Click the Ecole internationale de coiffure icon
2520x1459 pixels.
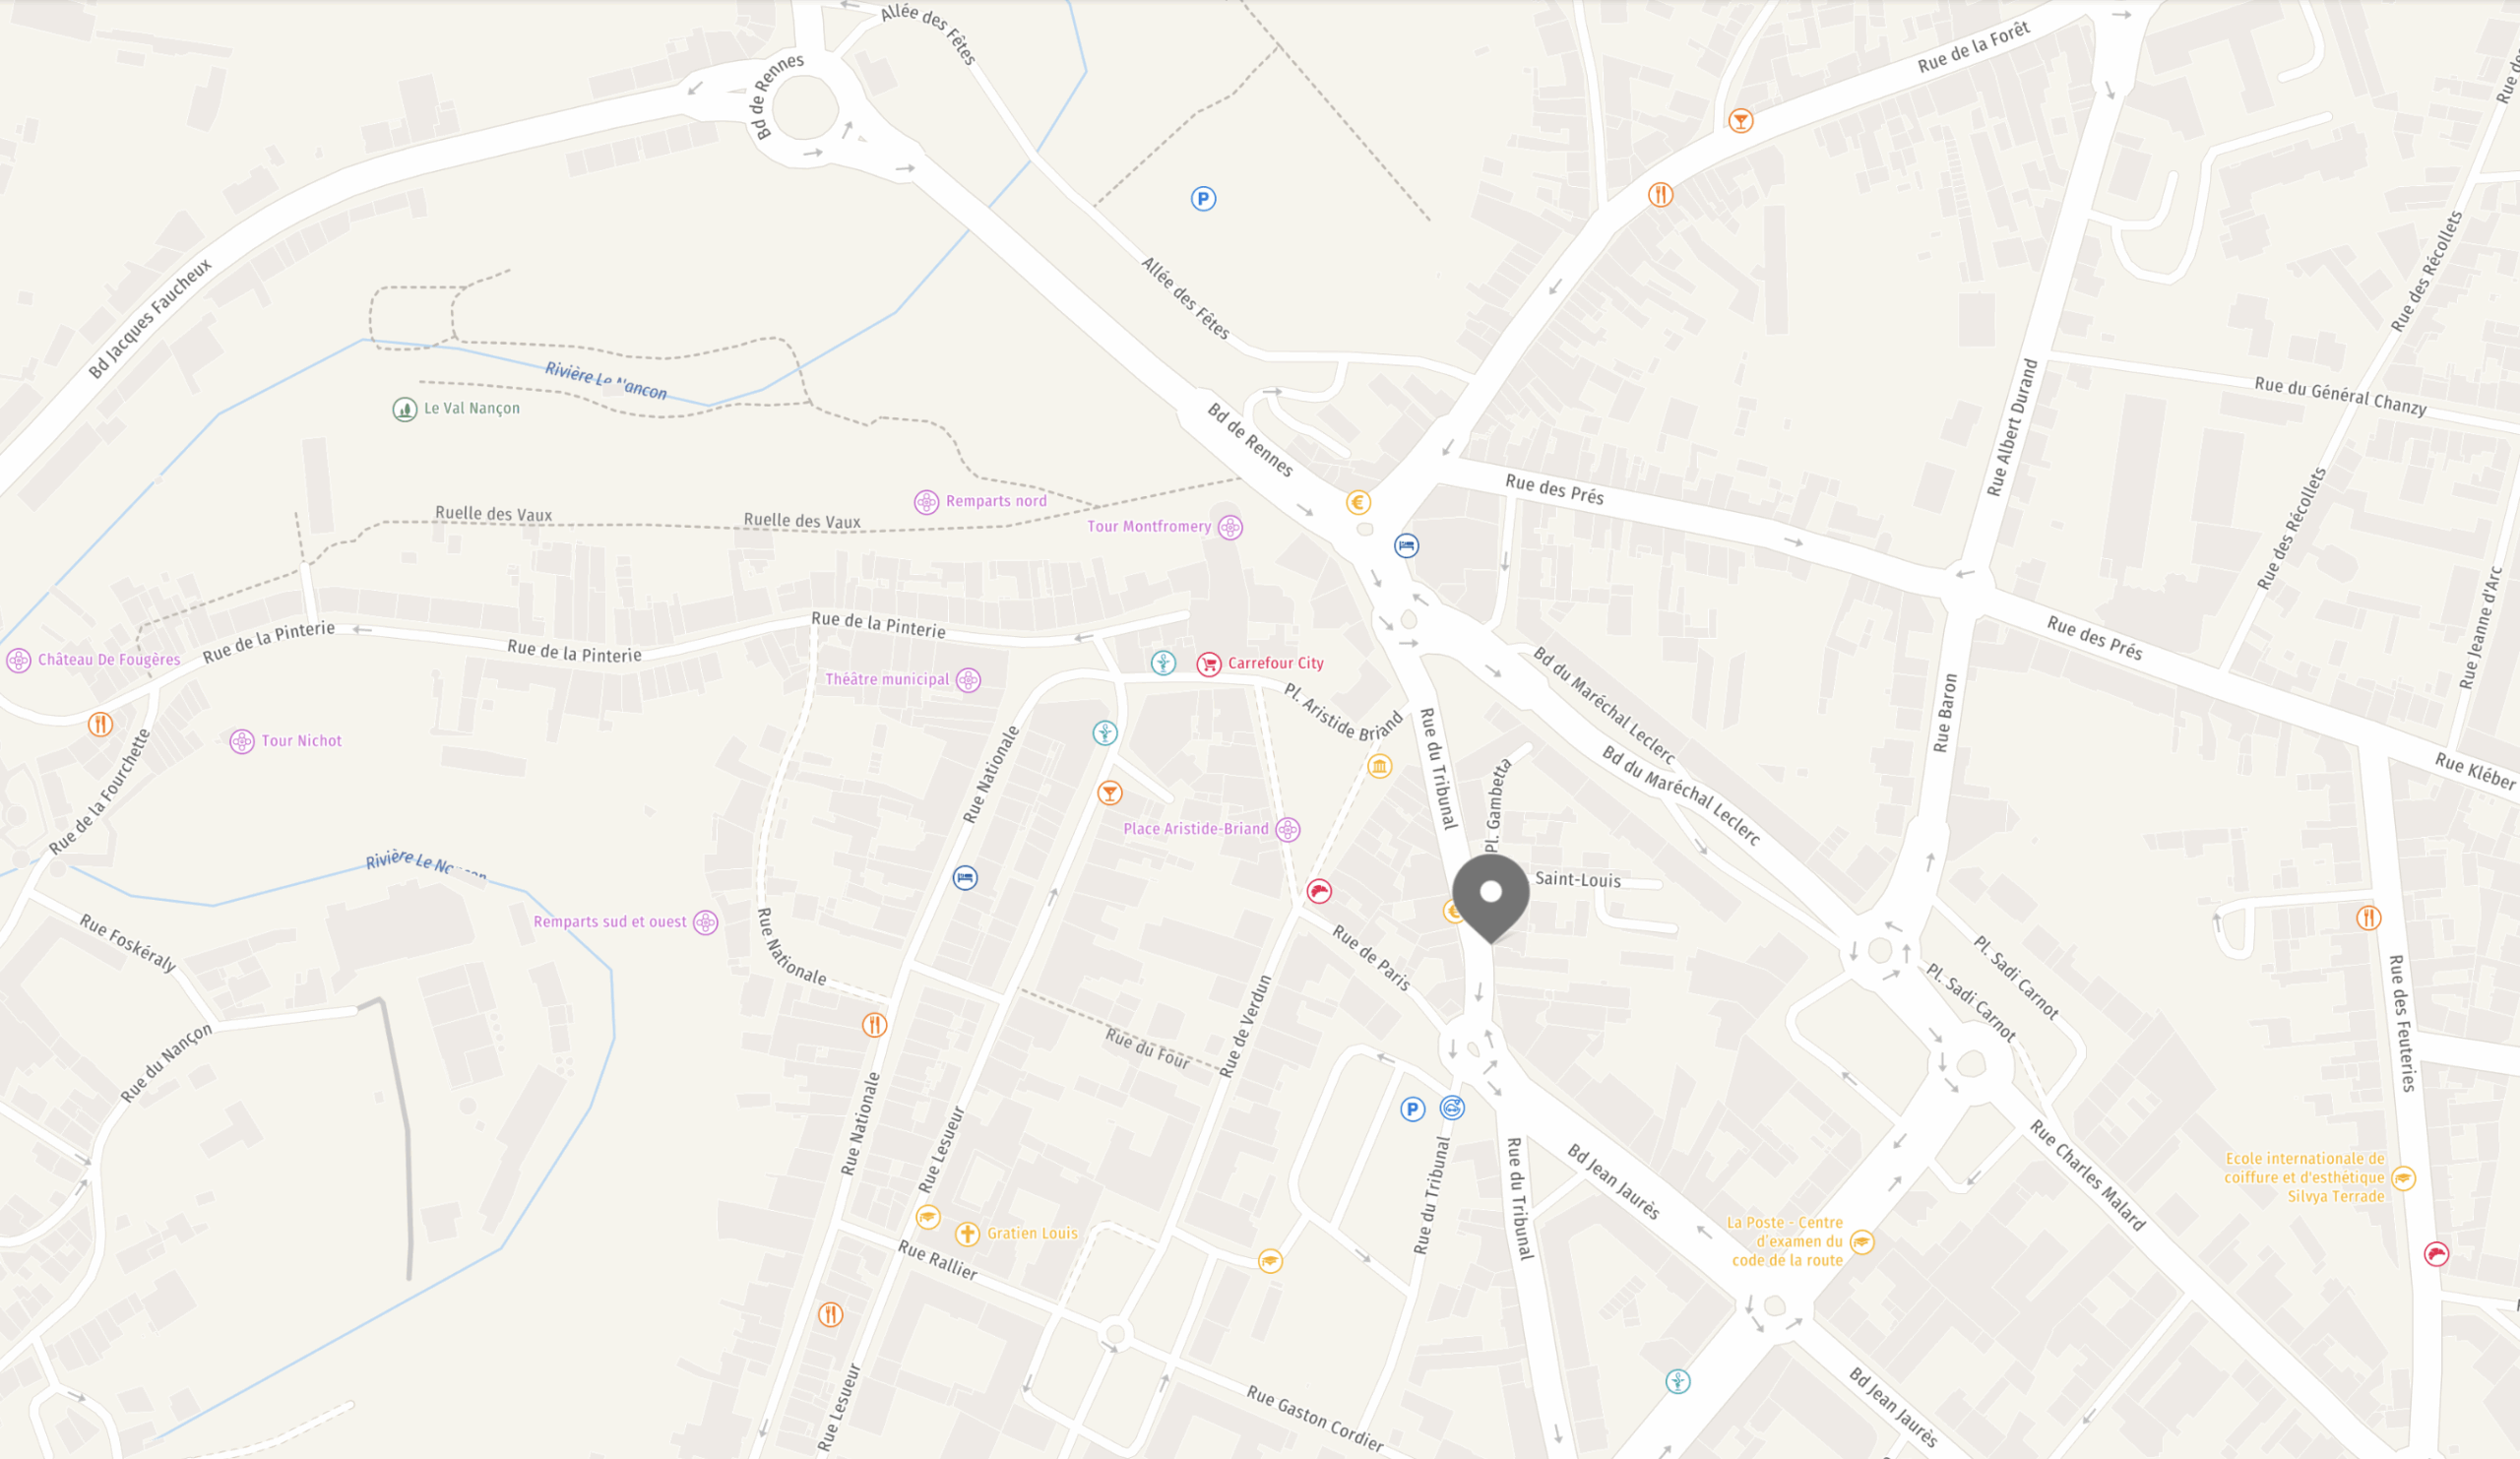2403,1178
